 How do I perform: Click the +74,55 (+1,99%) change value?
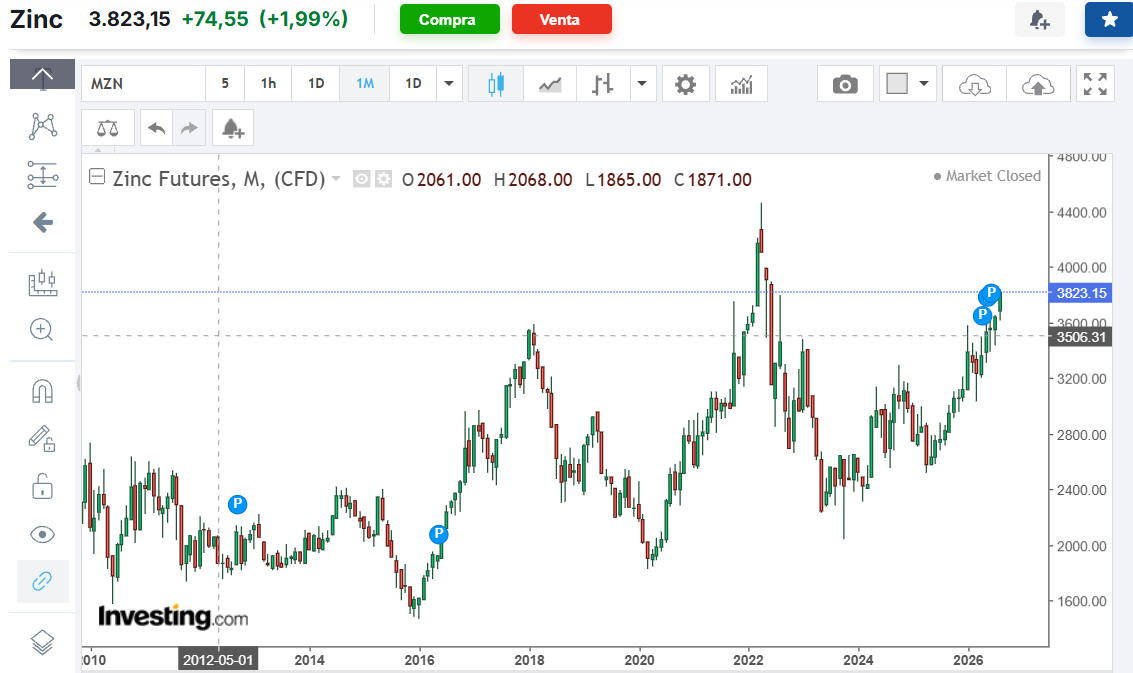[264, 19]
